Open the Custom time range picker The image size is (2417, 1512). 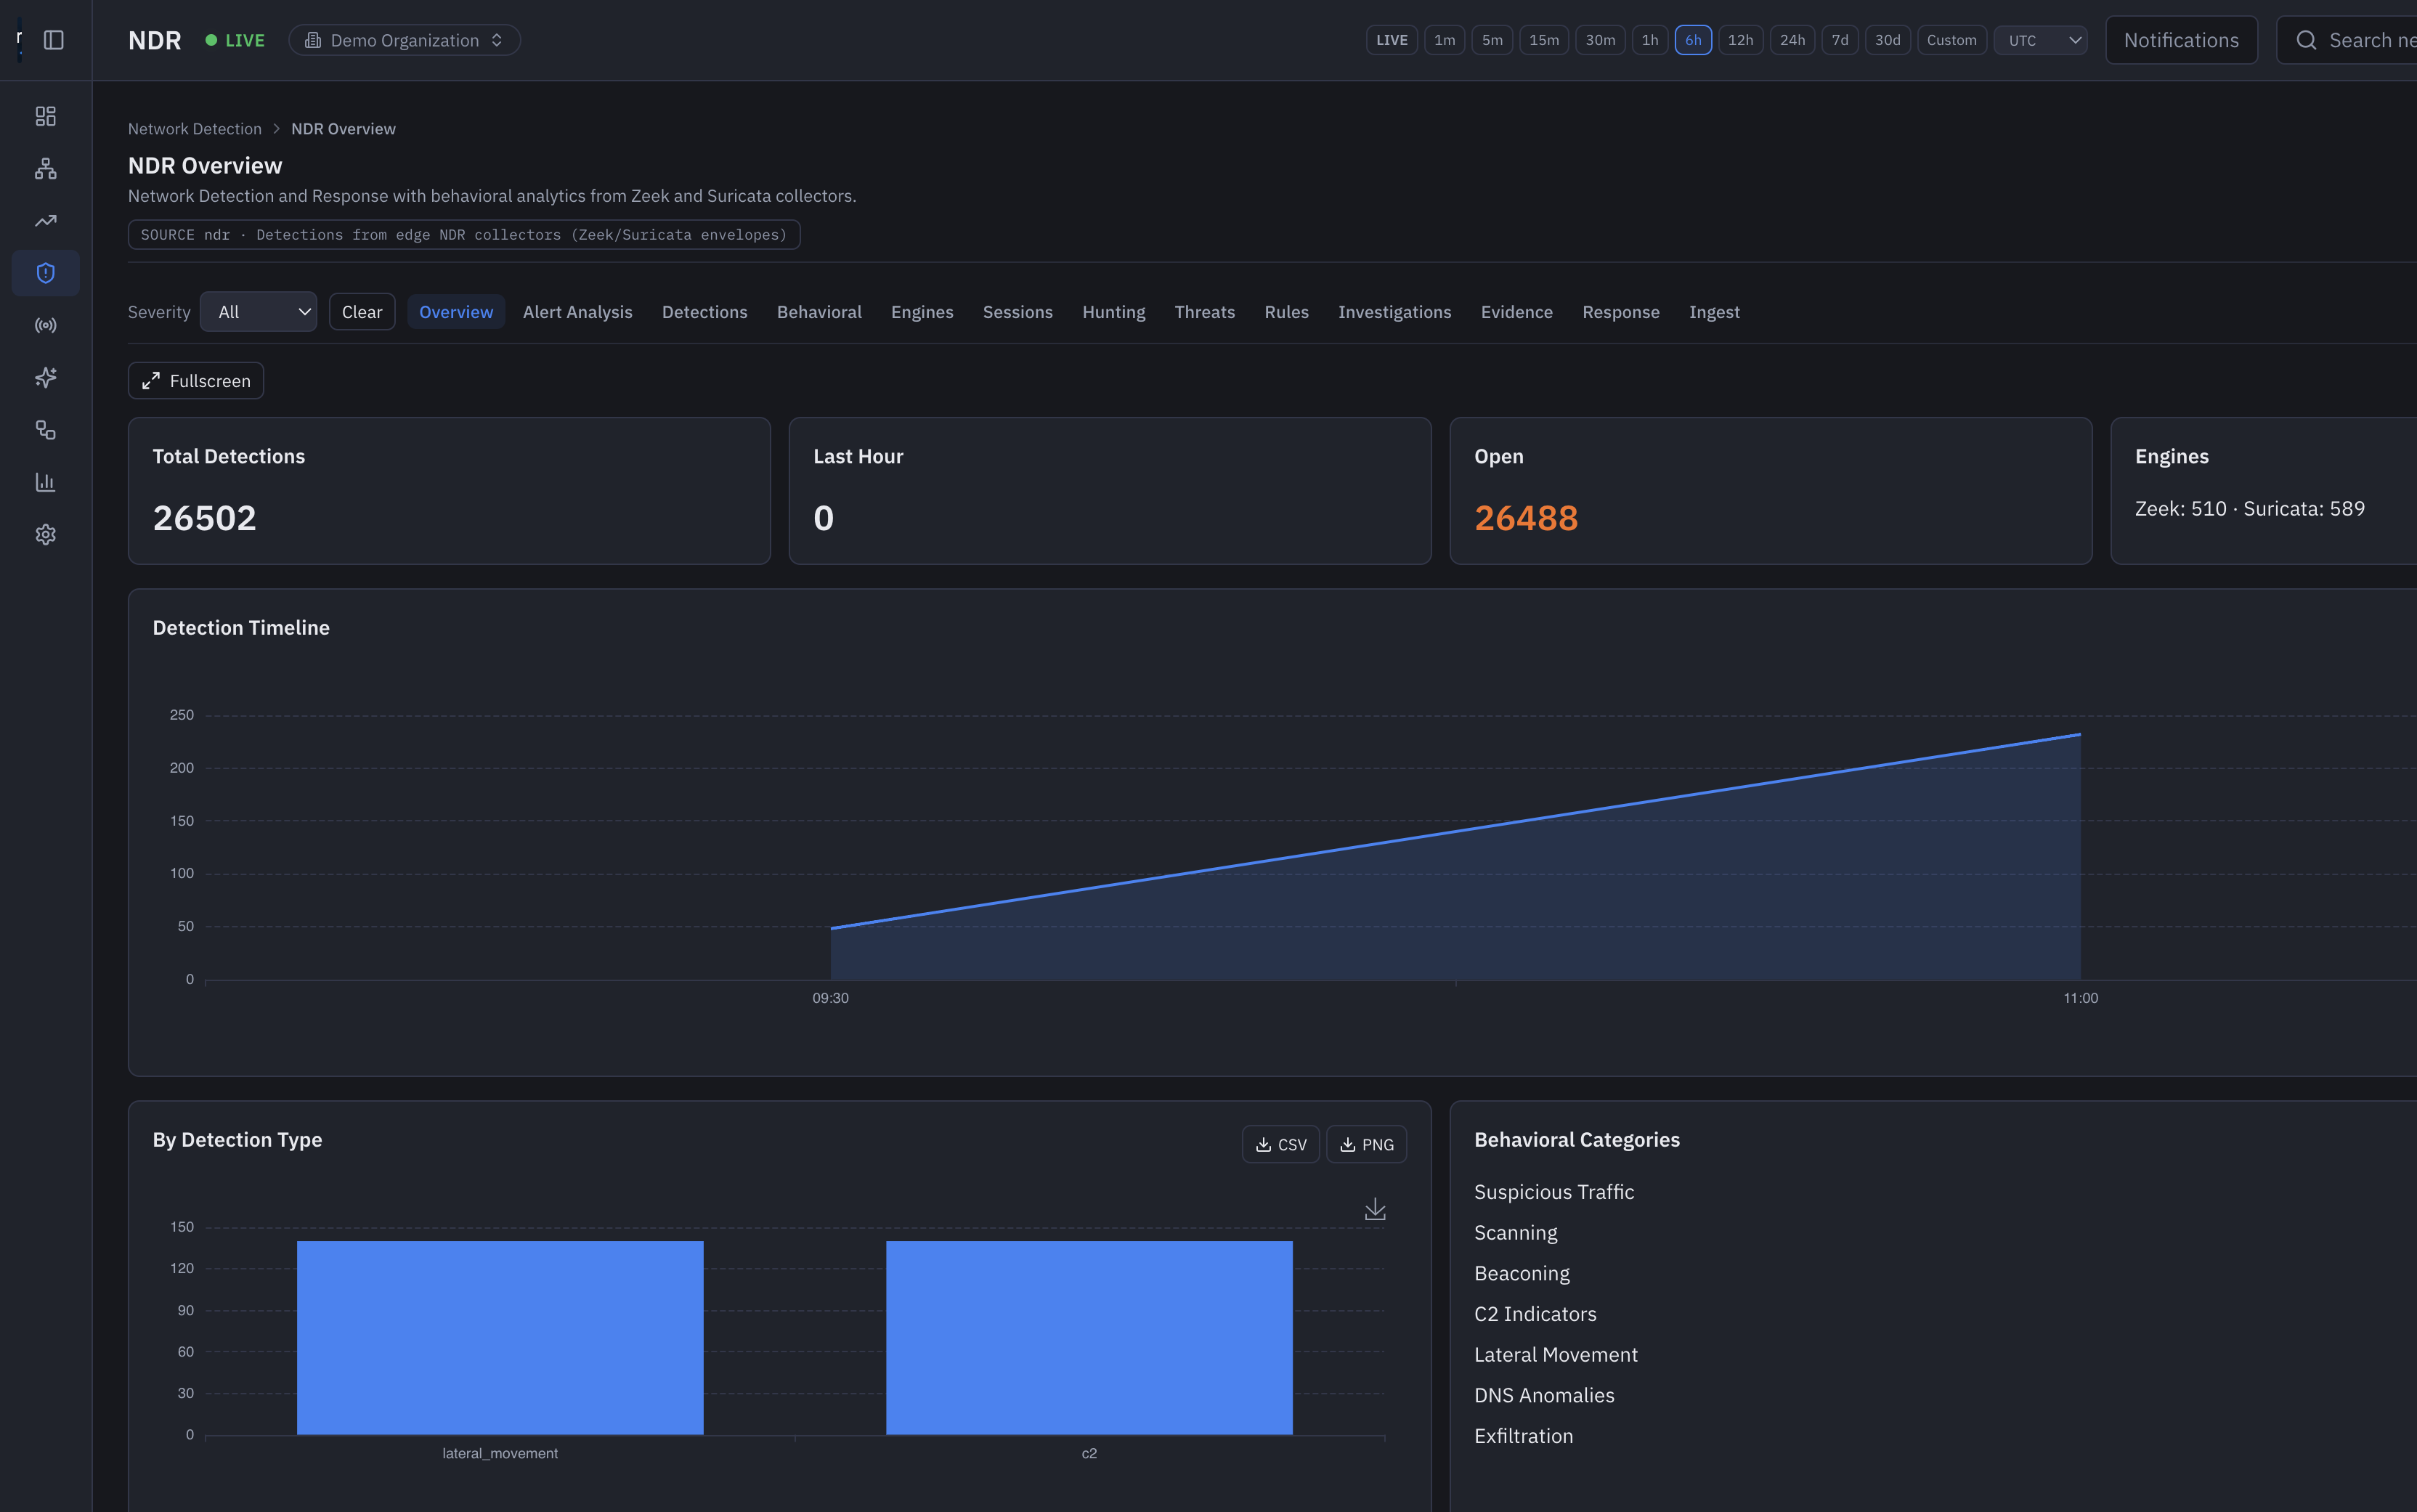1951,40
